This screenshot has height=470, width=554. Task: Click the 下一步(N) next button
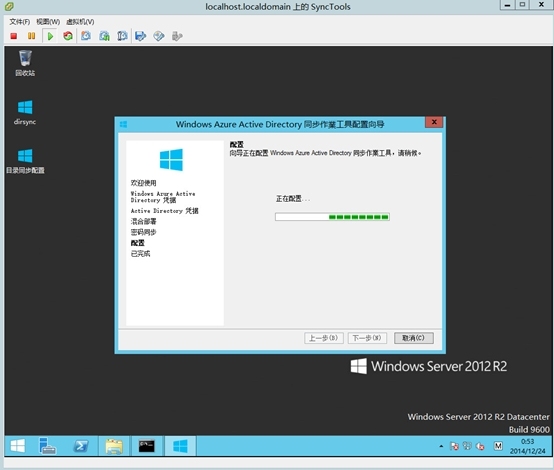point(367,338)
